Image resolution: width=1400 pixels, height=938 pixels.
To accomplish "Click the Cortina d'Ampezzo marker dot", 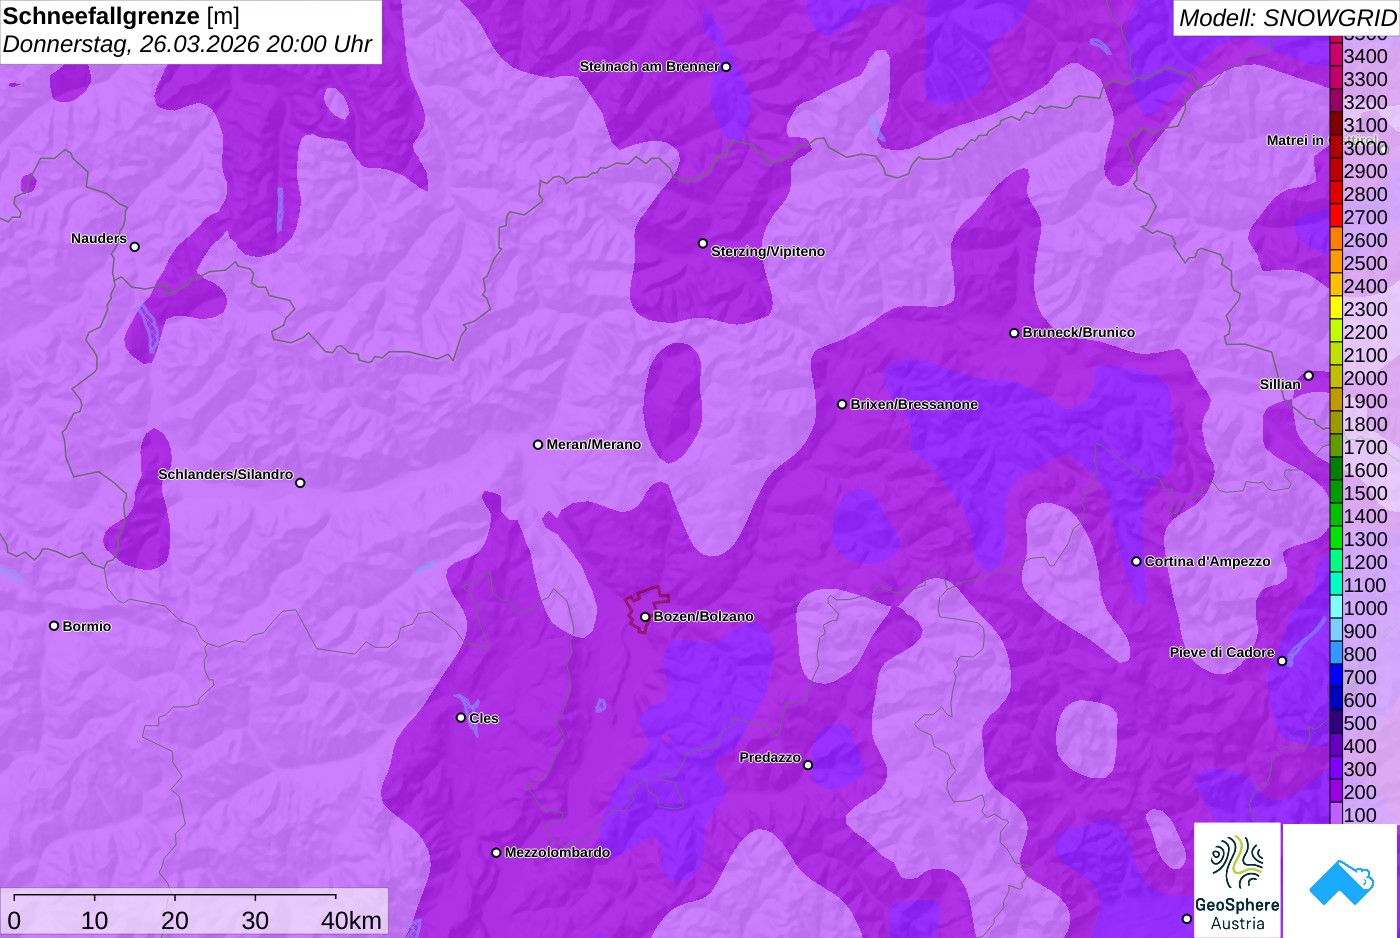I will [1136, 562].
